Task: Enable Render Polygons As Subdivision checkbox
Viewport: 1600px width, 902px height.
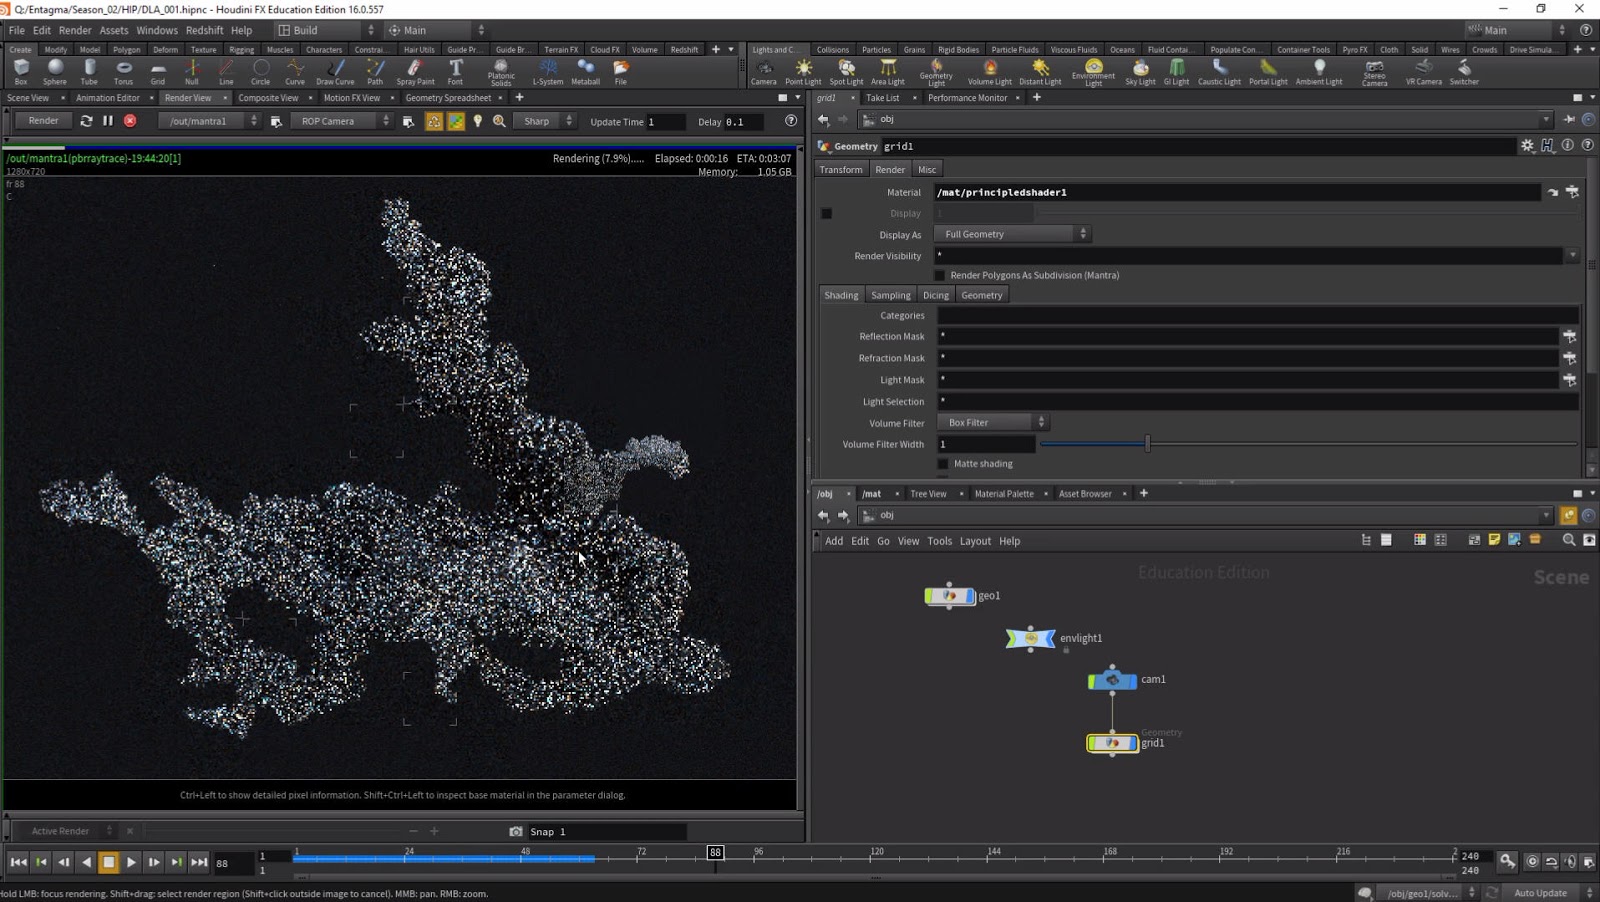Action: pos(940,275)
